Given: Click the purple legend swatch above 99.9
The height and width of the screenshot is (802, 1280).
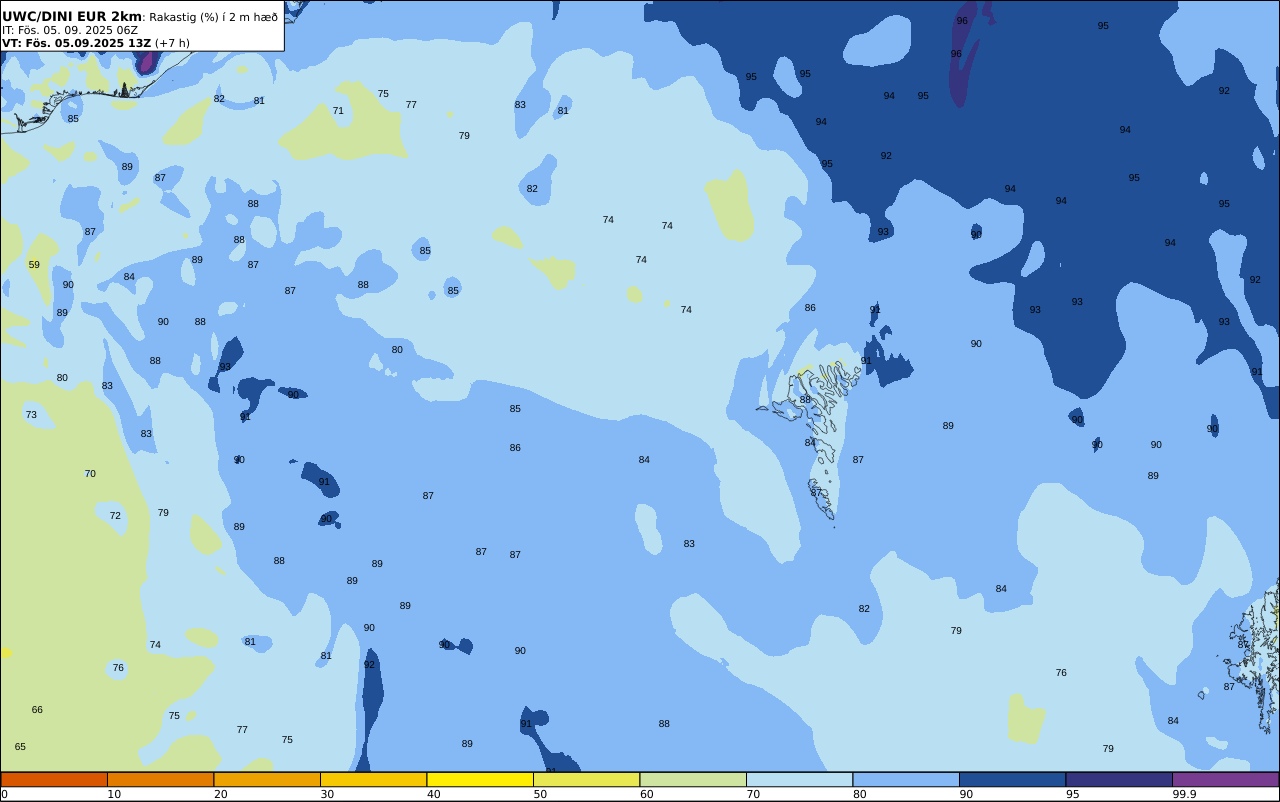Looking at the screenshot, I should pyautogui.click(x=1225, y=779).
